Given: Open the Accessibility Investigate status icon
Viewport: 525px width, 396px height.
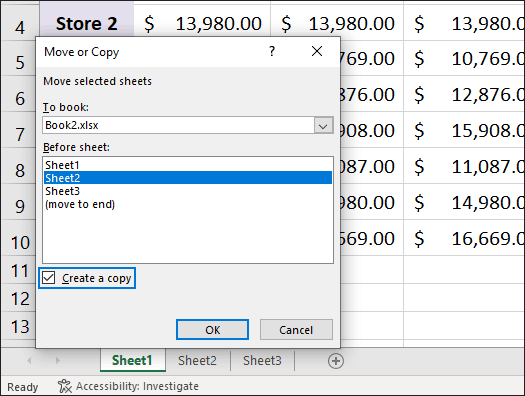Looking at the screenshot, I should point(65,386).
